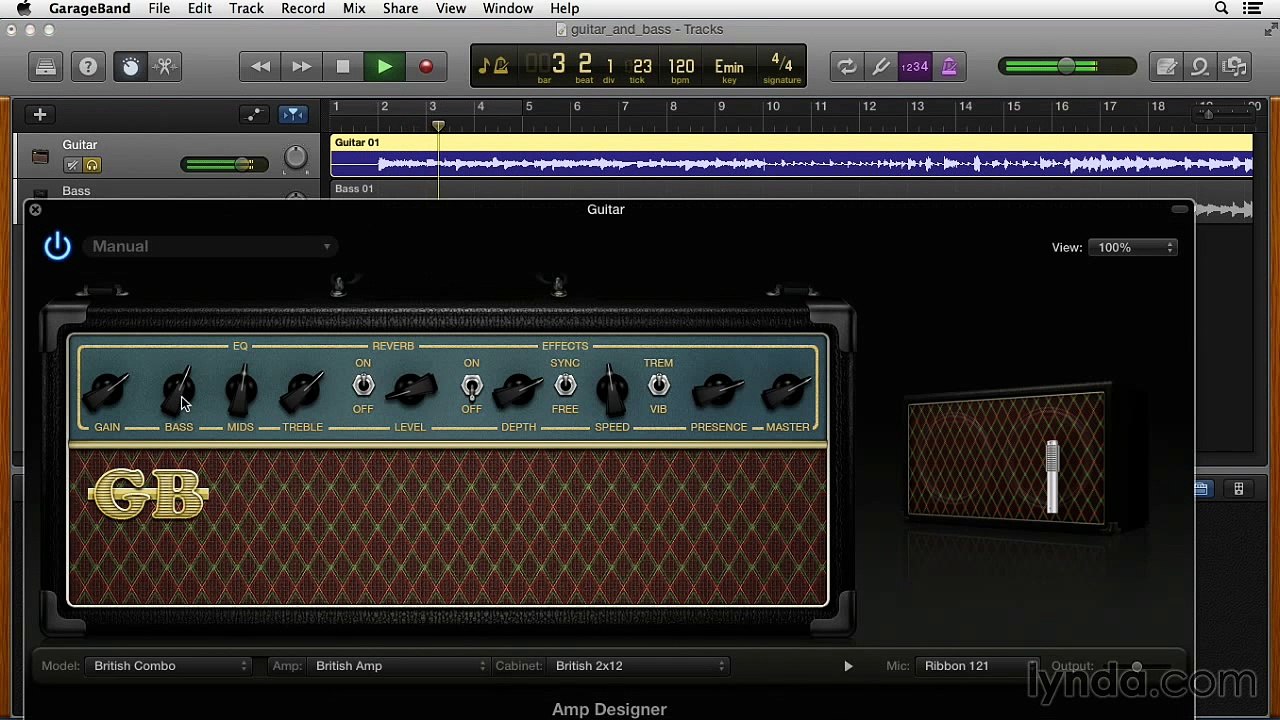Flip the Effects ON/OFF switch
The width and height of the screenshot is (1280, 720).
pos(471,386)
